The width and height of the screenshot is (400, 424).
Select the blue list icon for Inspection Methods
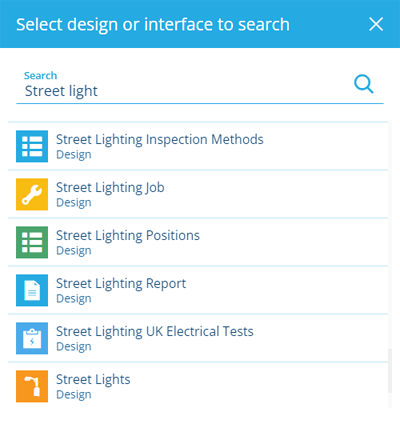[x=32, y=146]
